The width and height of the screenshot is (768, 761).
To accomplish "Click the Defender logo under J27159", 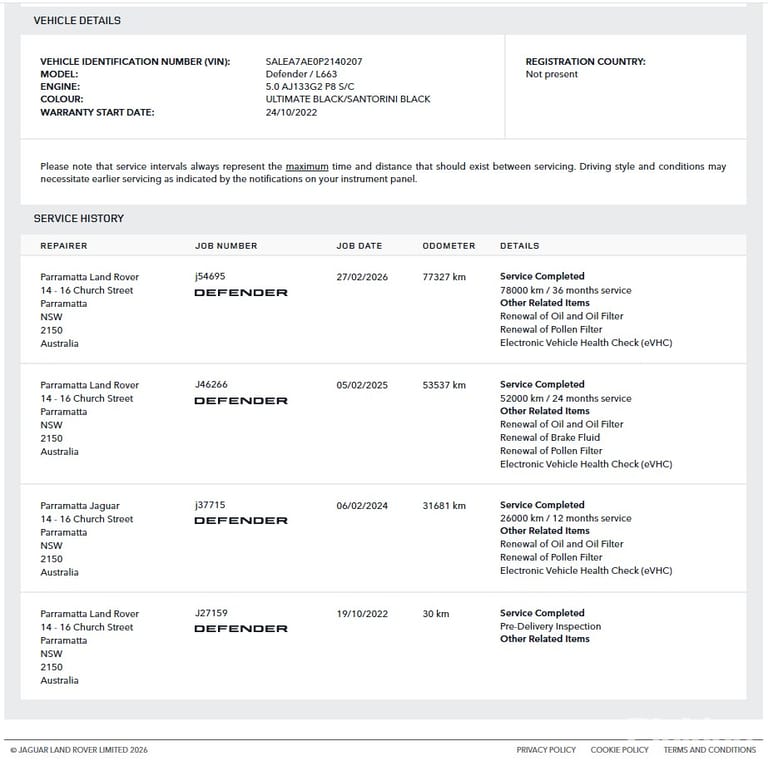I will click(x=241, y=629).
